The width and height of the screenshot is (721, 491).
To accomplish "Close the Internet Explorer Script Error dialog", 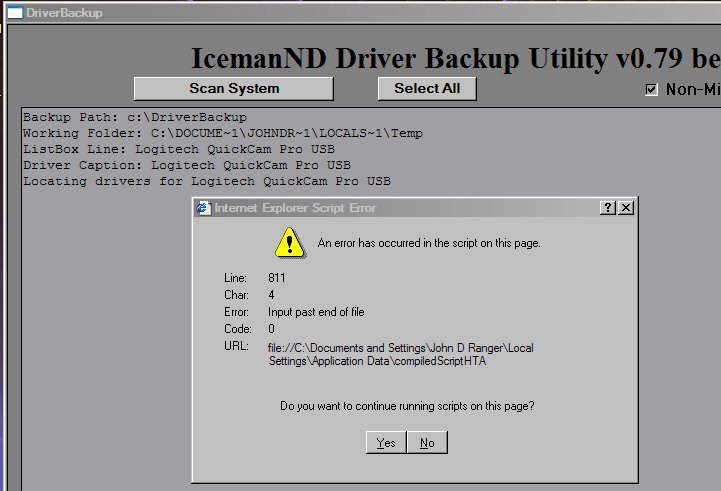I will (626, 208).
